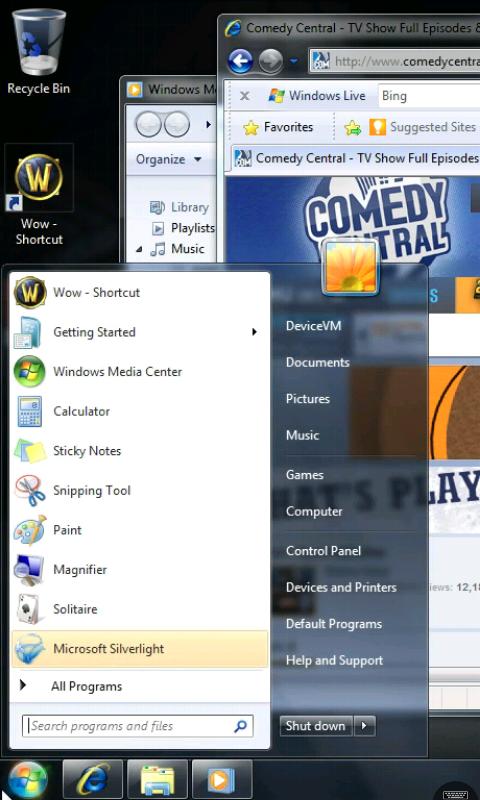This screenshot has width=480, height=800.
Task: Click the Start menu search magnifier icon
Action: 240,726
